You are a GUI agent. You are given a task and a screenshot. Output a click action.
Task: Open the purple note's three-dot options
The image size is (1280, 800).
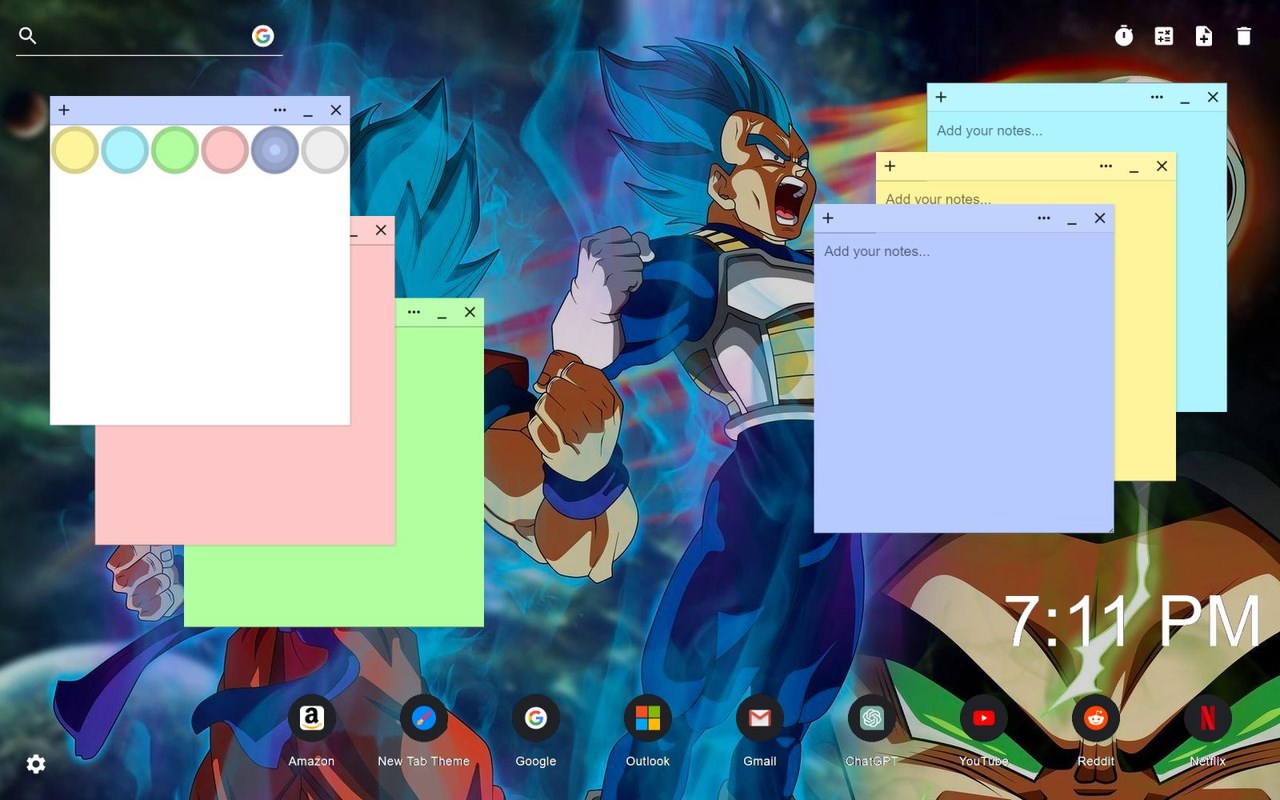(x=1044, y=218)
